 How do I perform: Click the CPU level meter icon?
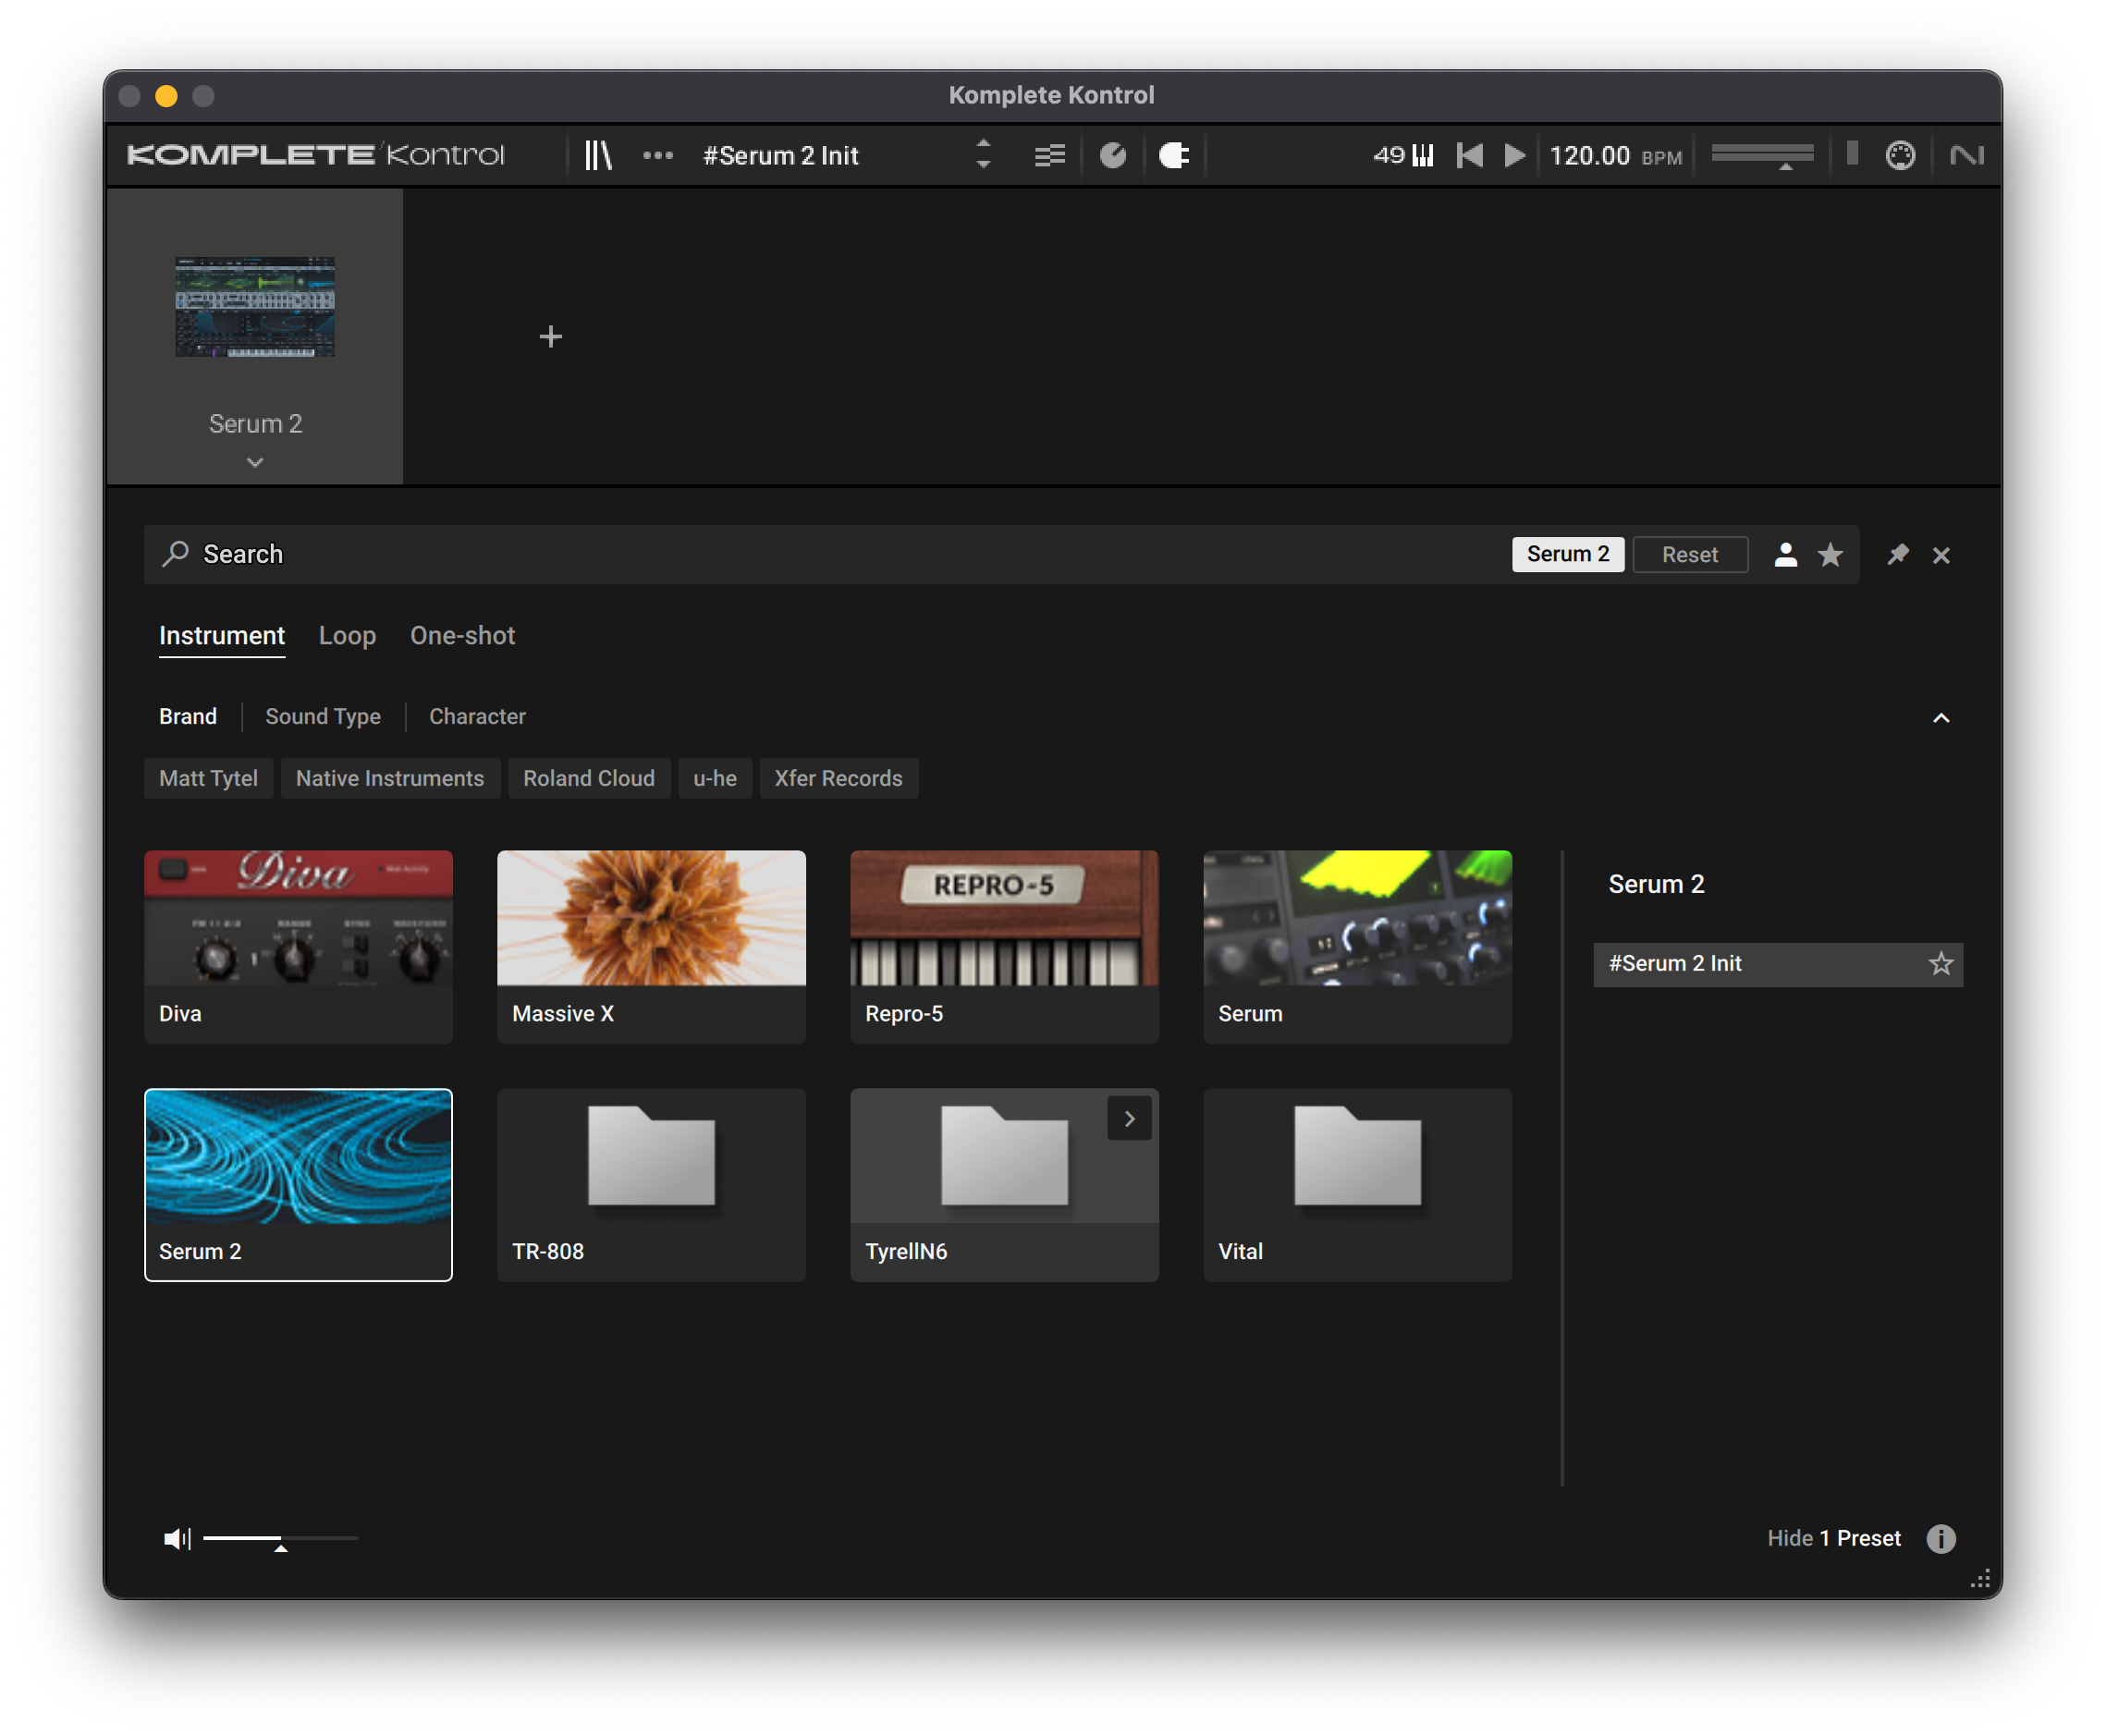pyautogui.click(x=1852, y=153)
